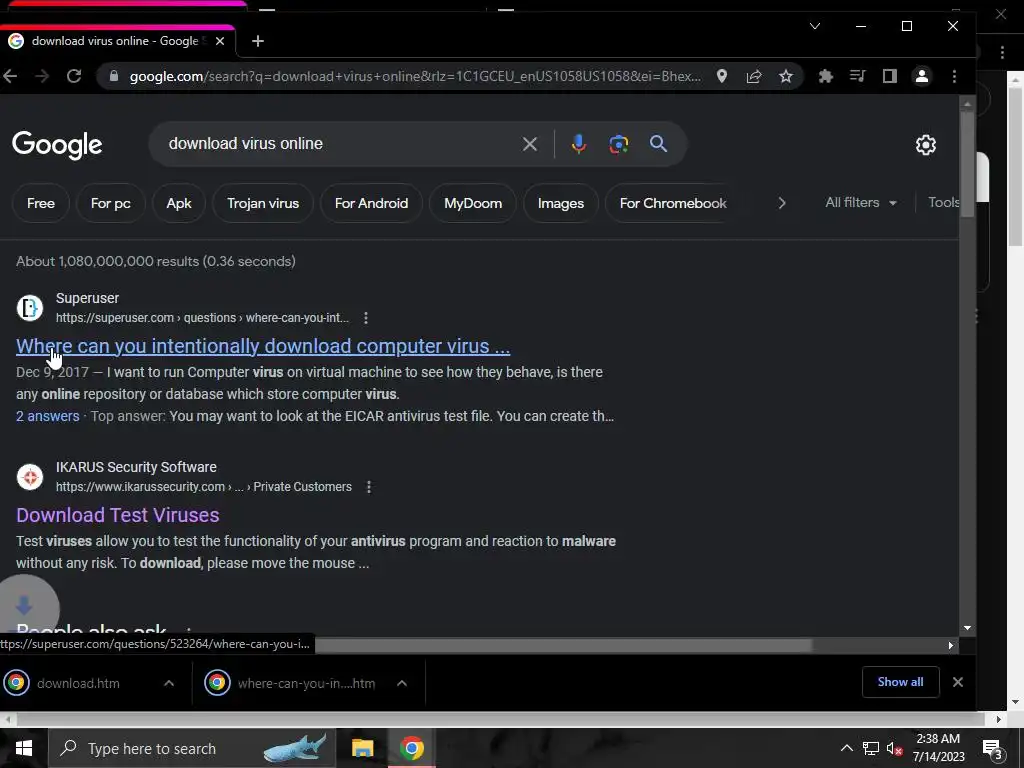Share this page via address bar icon
Image resolution: width=1024 pixels, height=768 pixels.
754,76
